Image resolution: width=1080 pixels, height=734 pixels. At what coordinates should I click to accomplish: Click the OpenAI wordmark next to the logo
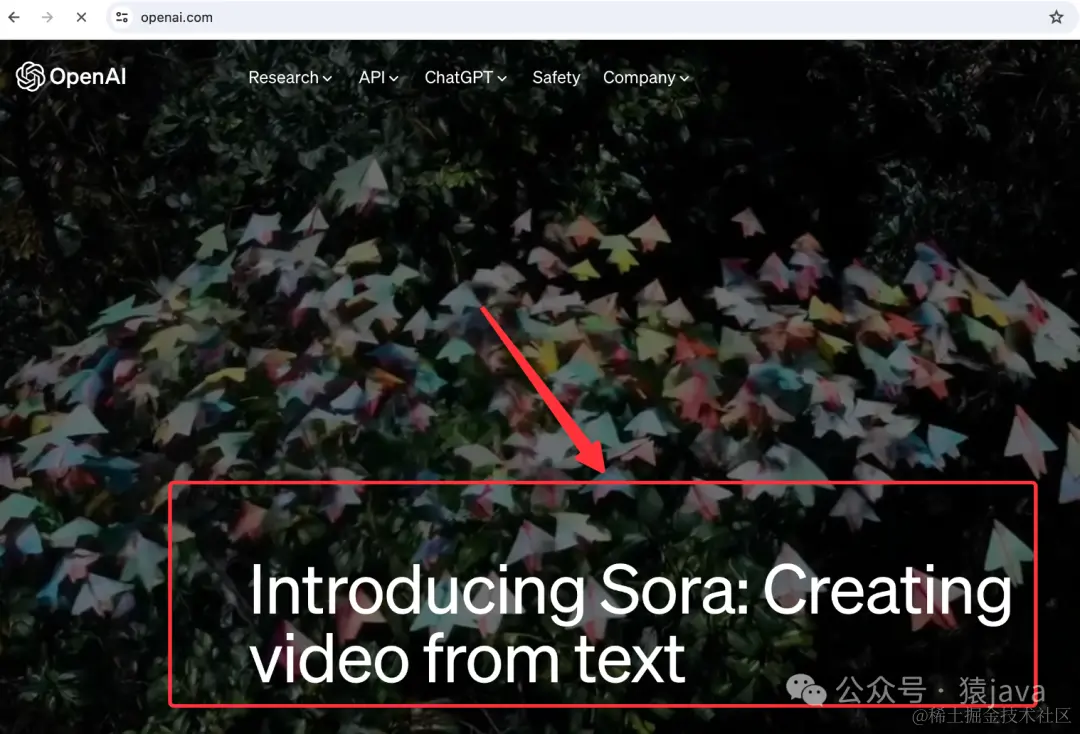88,76
